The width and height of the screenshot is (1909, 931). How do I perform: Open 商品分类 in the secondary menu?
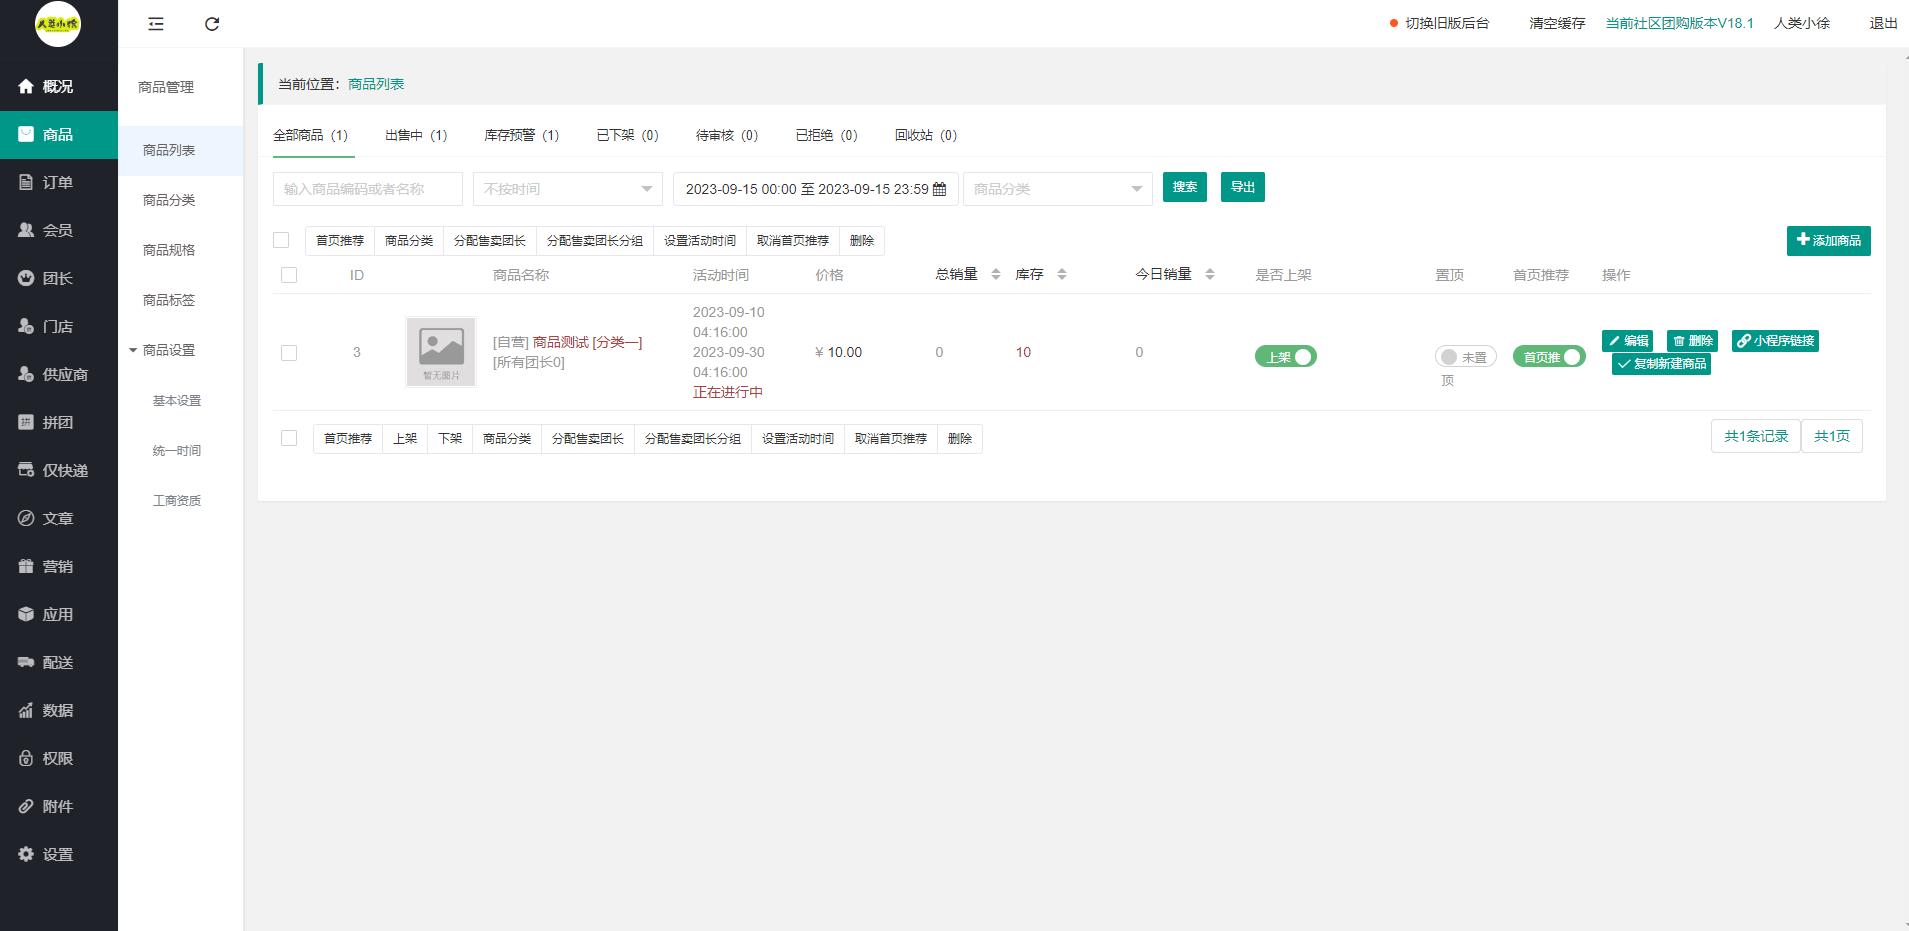pyautogui.click(x=169, y=200)
